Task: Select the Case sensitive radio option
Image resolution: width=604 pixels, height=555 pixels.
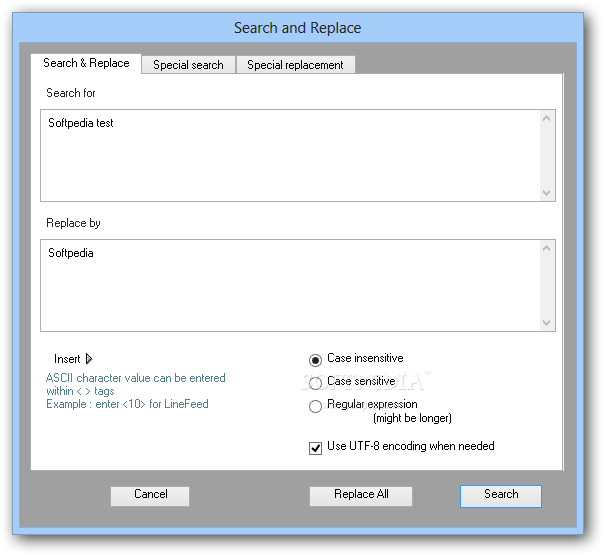Action: tap(316, 382)
